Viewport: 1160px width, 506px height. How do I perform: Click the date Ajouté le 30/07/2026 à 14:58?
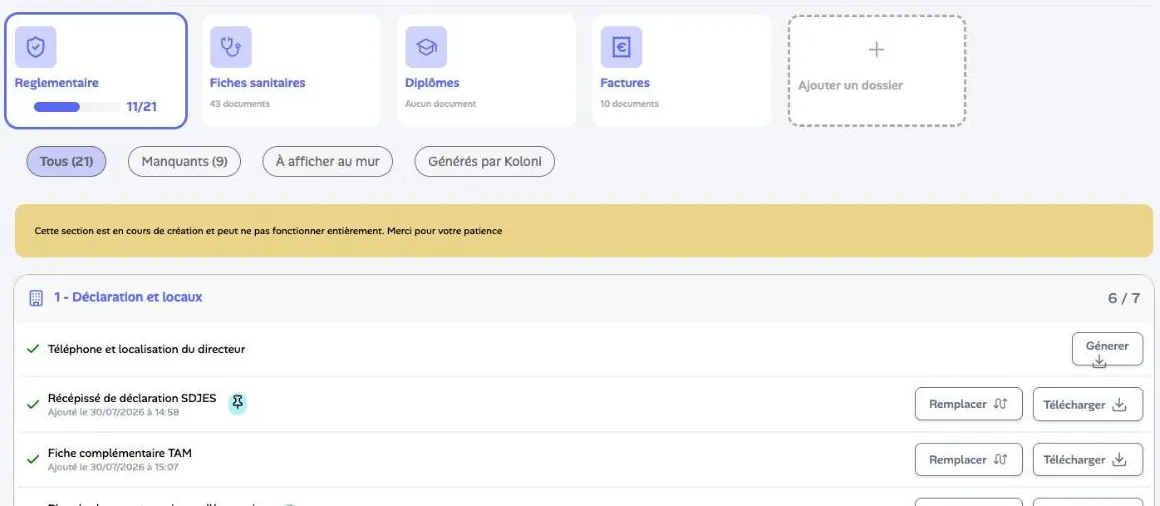pos(113,412)
